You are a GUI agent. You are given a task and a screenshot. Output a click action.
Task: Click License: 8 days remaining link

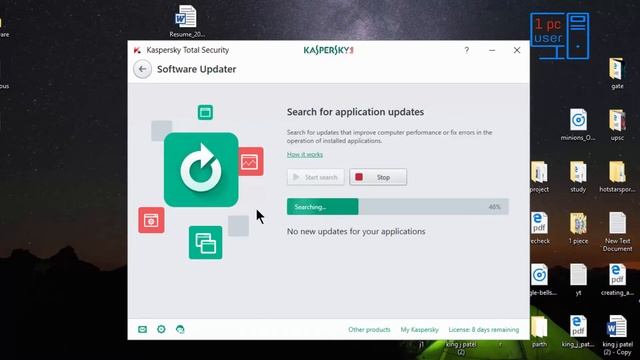pos(484,329)
